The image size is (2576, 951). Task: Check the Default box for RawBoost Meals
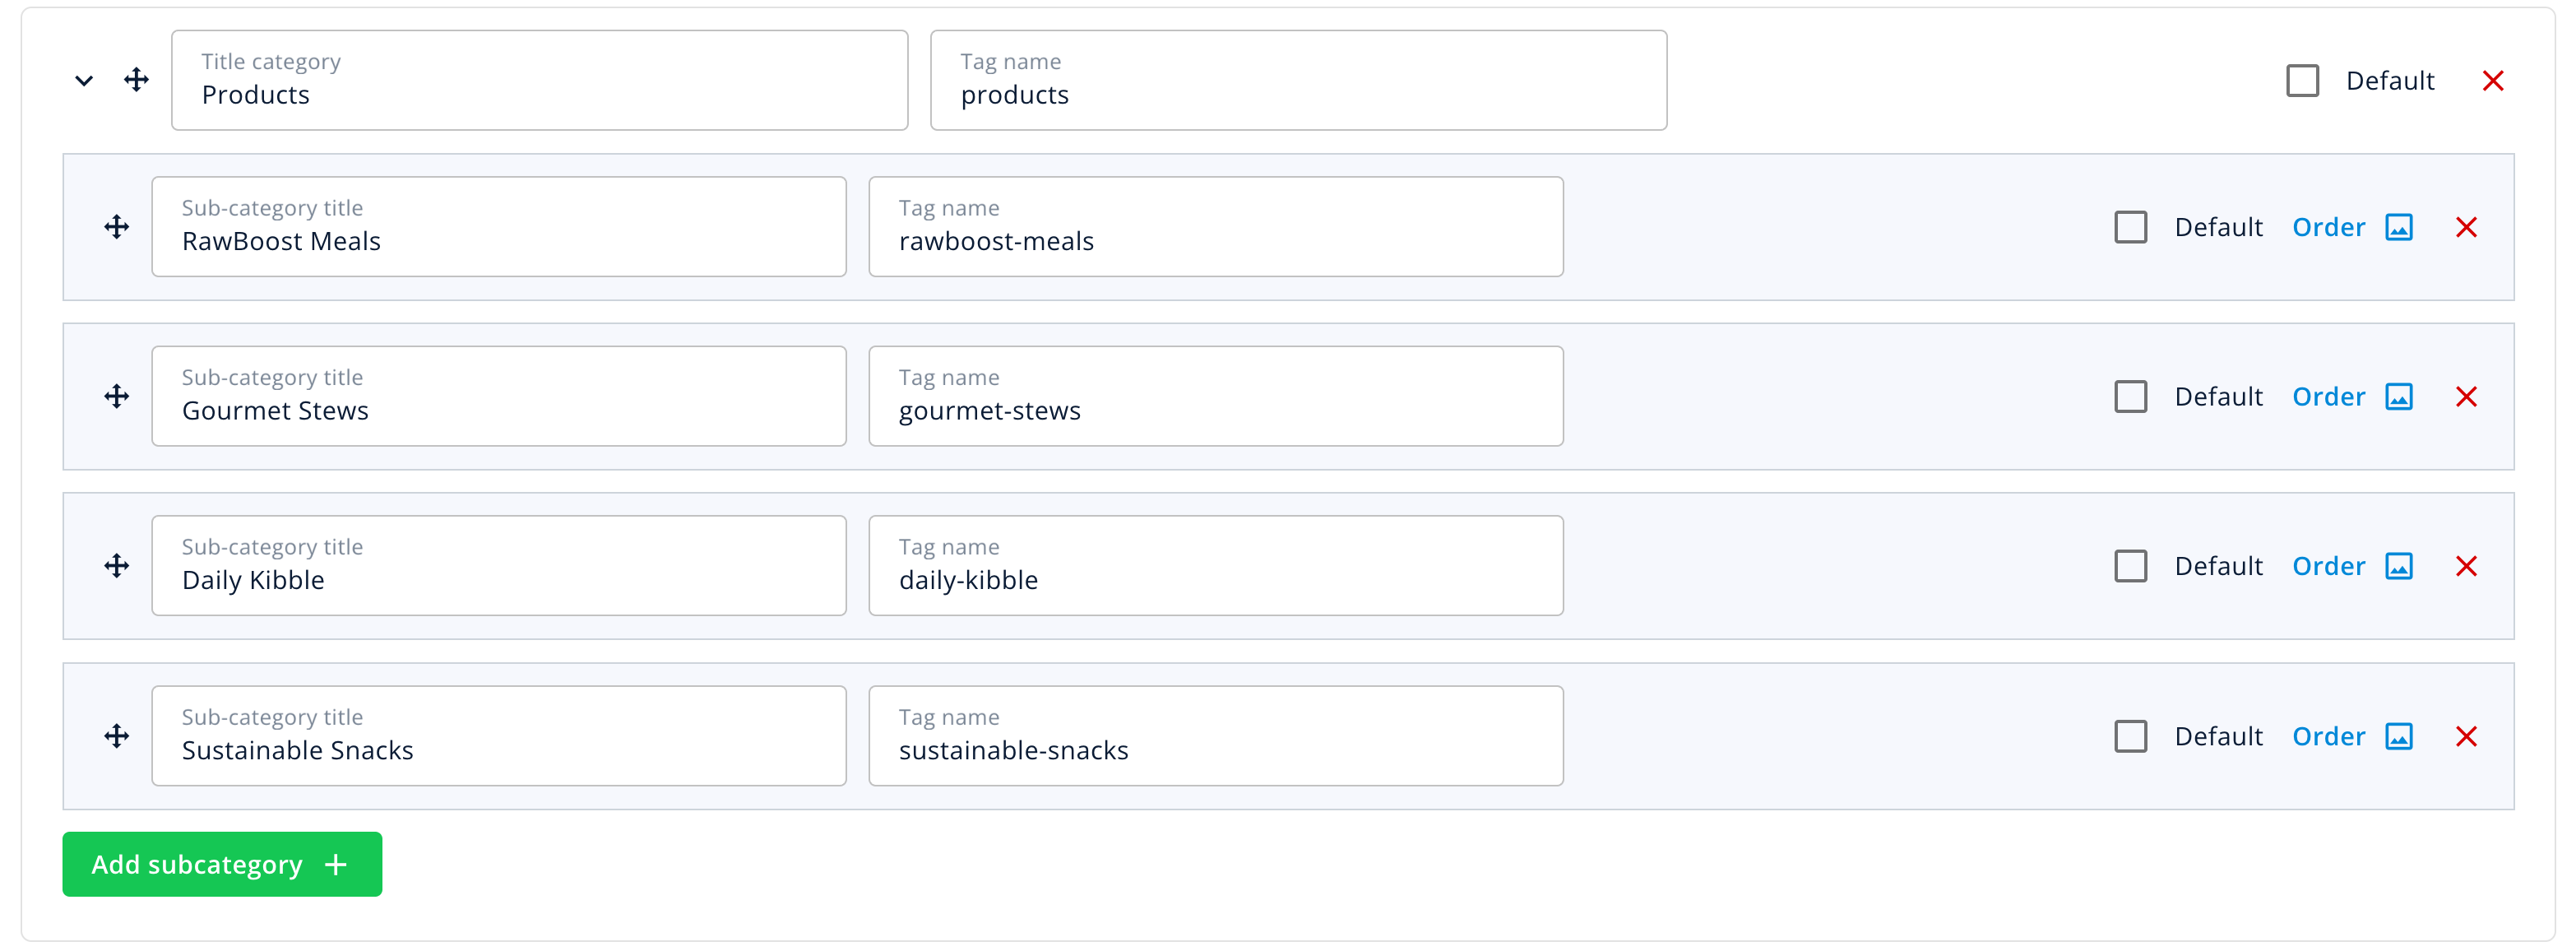(x=2132, y=227)
